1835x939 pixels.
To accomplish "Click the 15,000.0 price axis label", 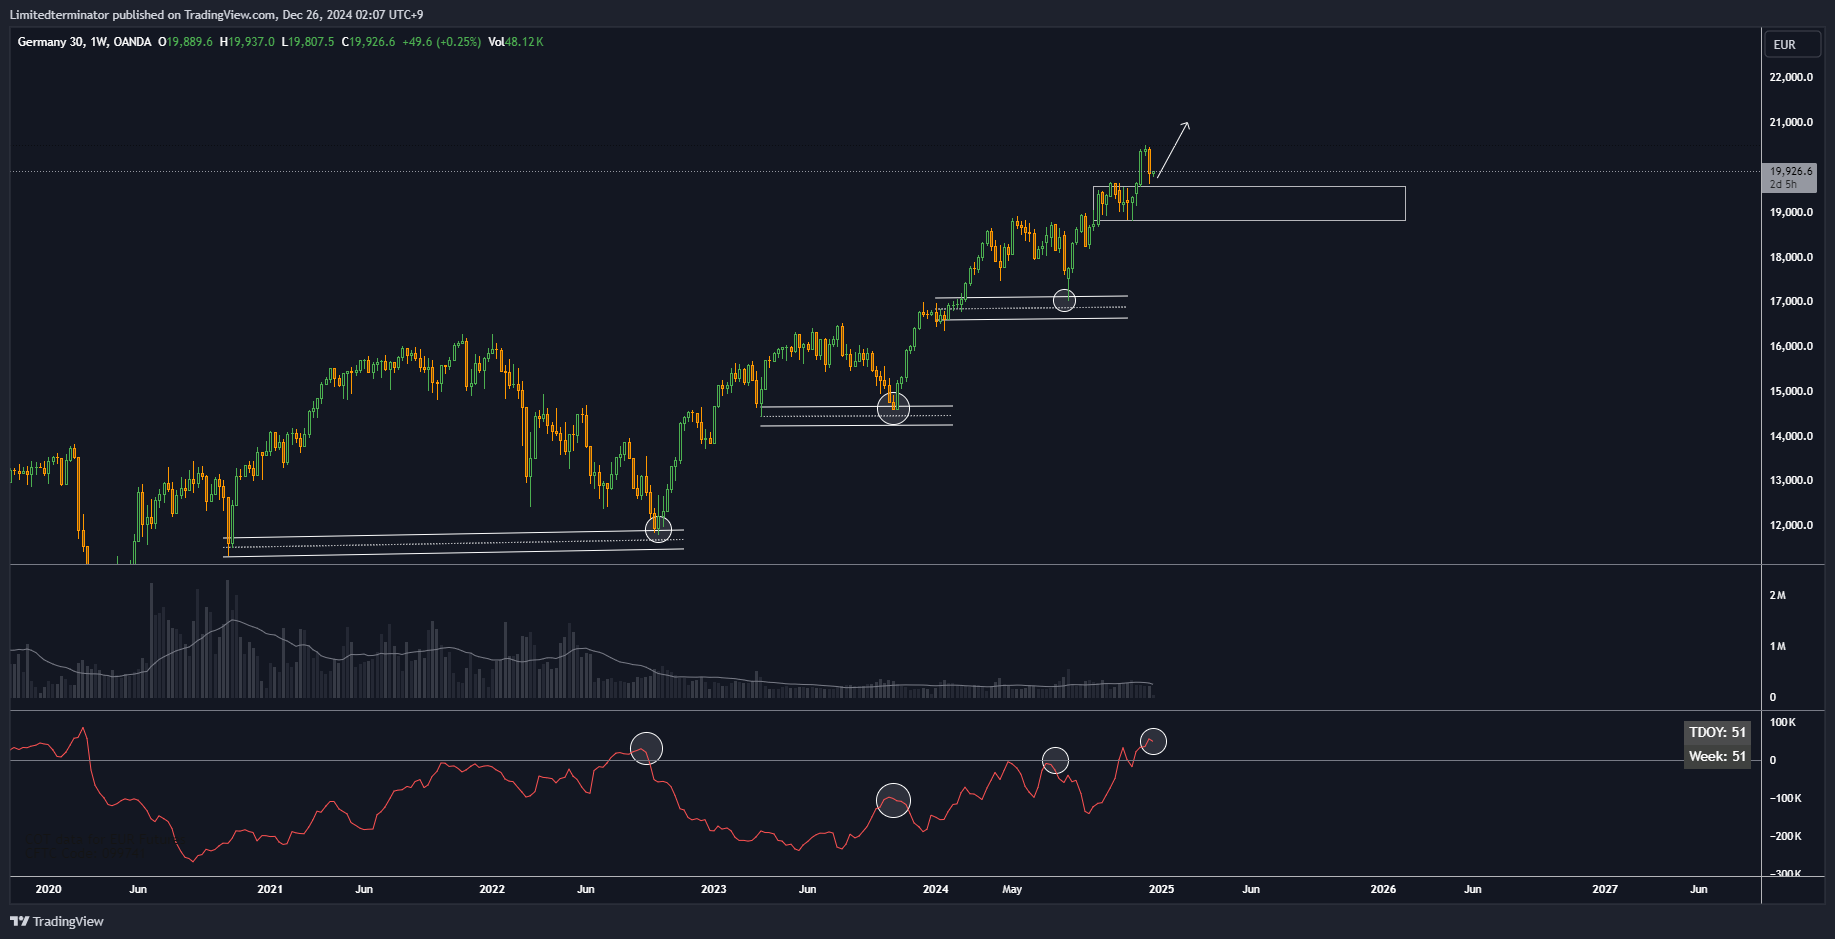I will click(1791, 391).
